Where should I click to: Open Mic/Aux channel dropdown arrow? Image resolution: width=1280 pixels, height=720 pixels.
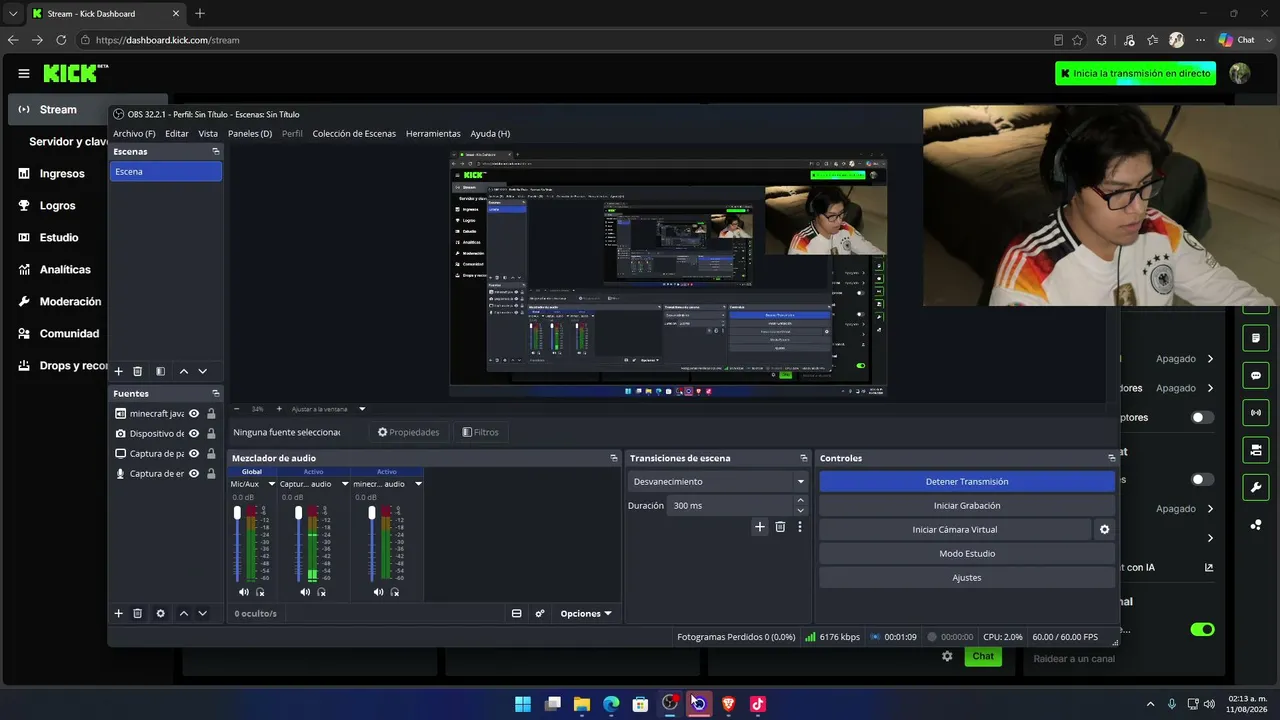coord(271,484)
